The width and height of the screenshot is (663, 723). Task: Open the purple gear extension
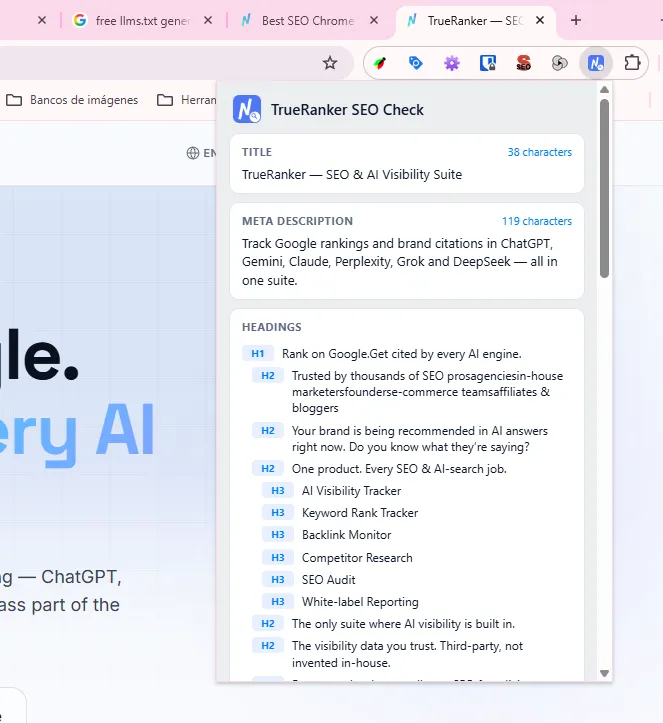tap(452, 63)
